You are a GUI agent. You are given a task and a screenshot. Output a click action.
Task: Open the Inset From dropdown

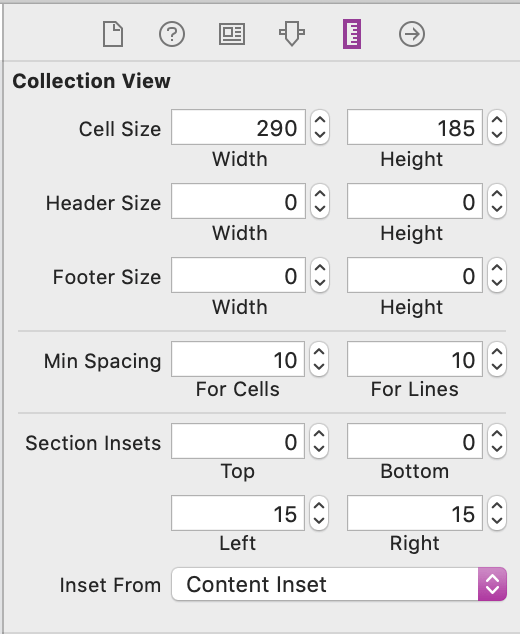pyautogui.click(x=339, y=584)
